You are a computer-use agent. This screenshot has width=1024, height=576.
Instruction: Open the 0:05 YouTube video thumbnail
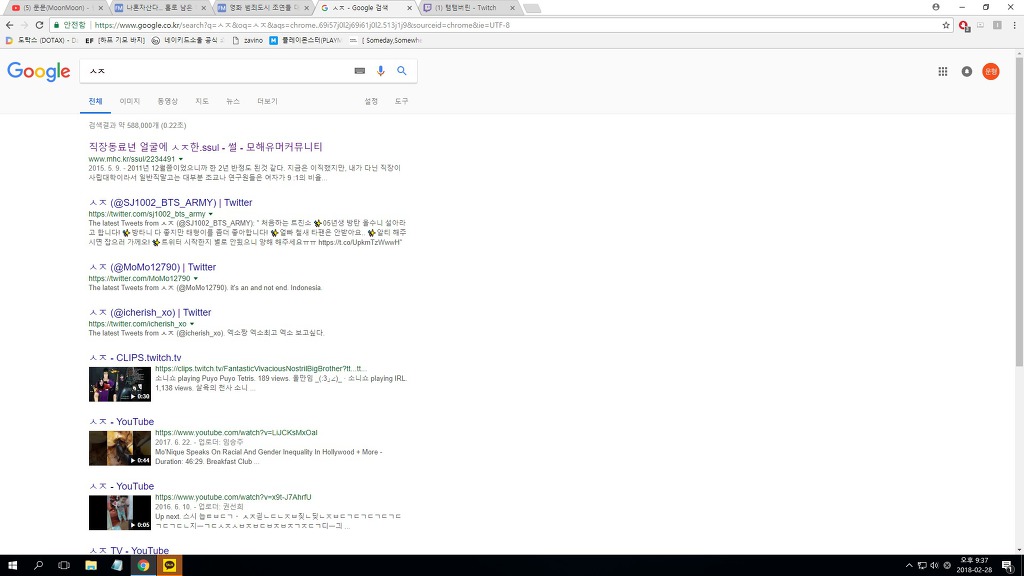[120, 513]
